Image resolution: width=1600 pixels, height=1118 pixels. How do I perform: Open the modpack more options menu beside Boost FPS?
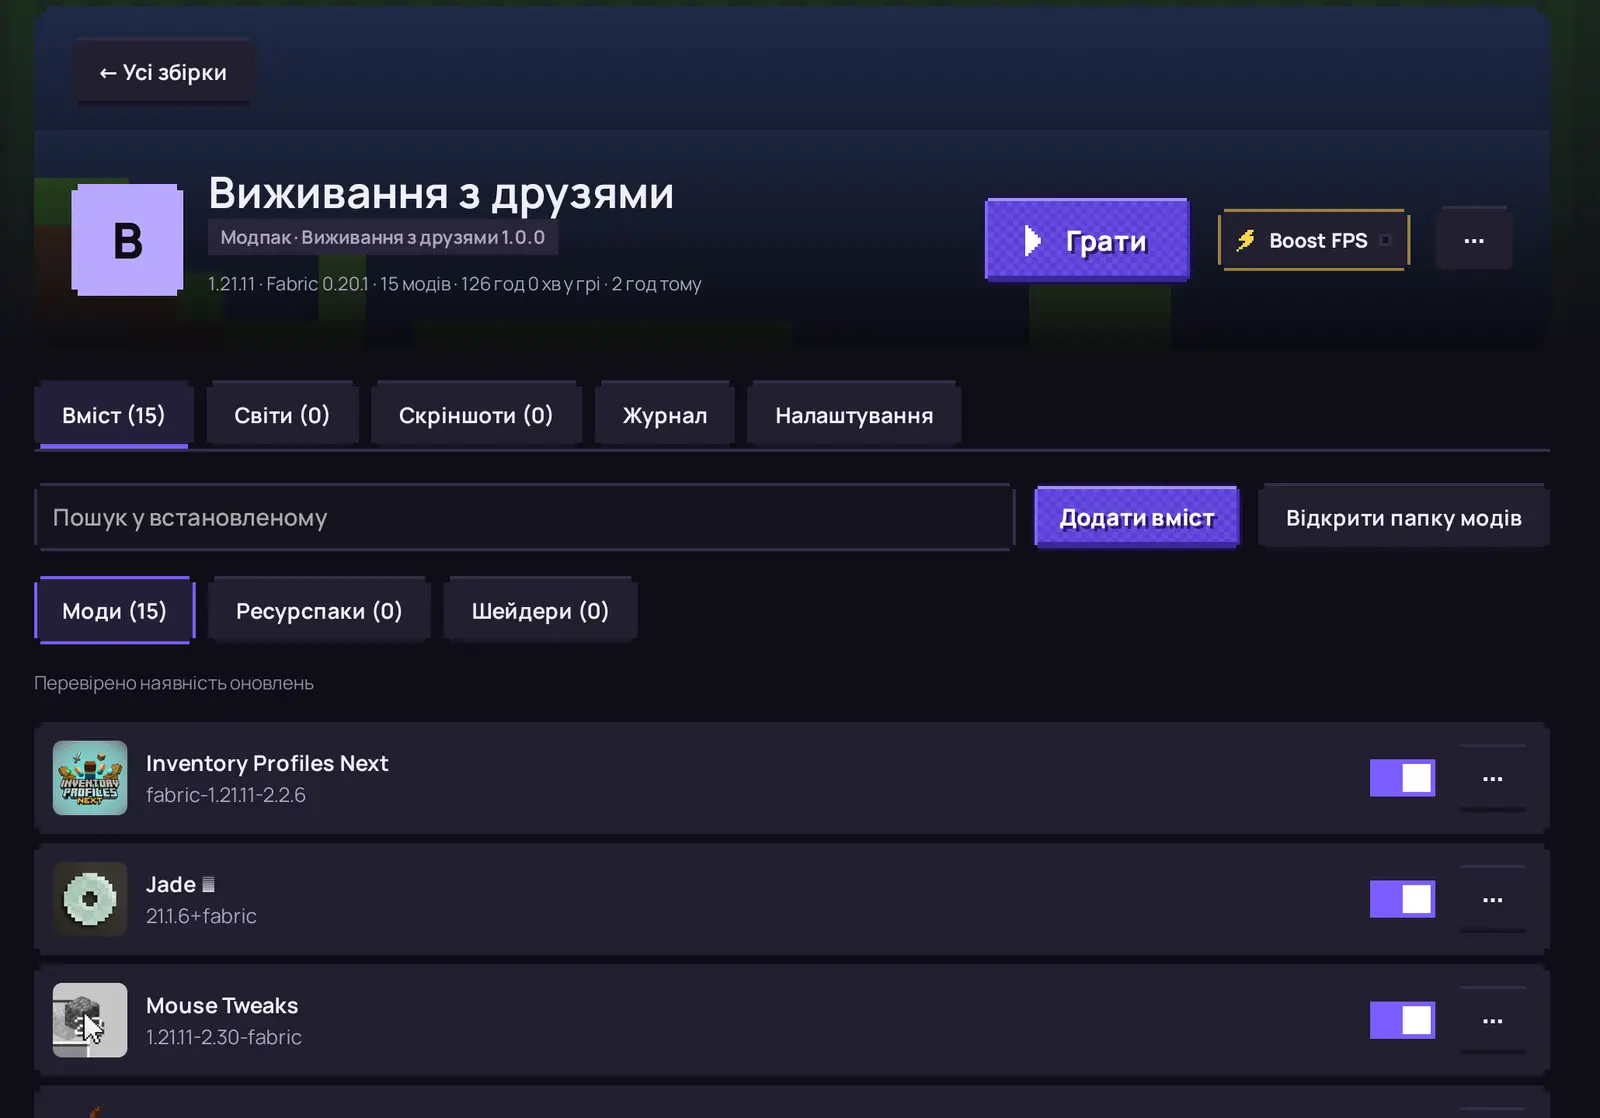(1474, 240)
